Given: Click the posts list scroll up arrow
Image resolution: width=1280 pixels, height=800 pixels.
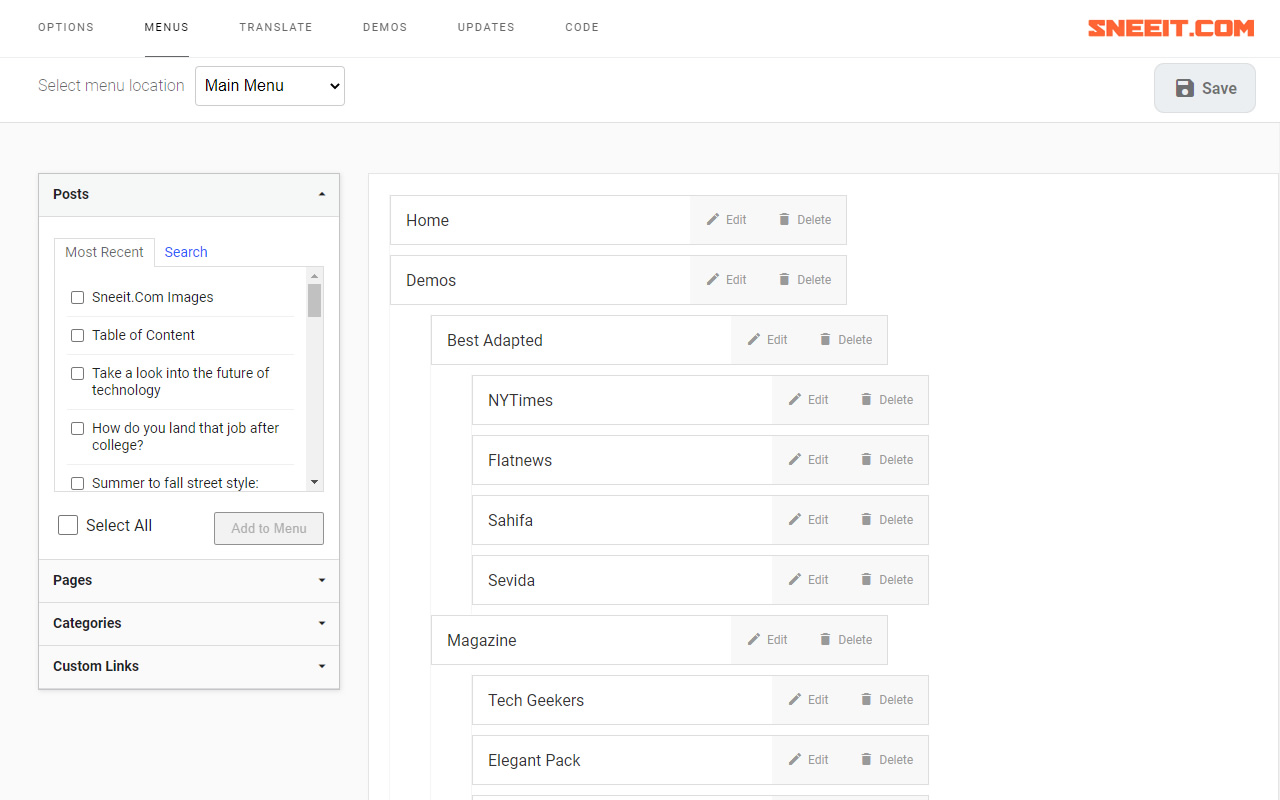Looking at the screenshot, I should tap(314, 276).
